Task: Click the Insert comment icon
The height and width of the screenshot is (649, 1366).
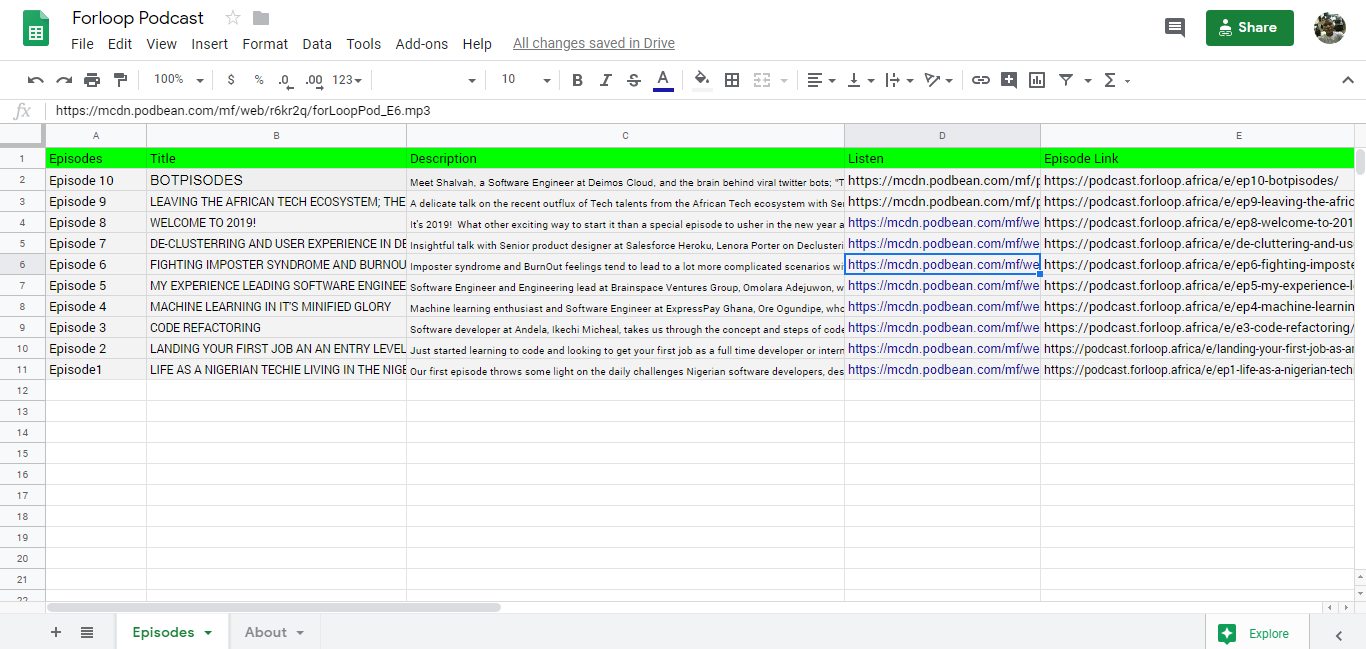Action: click(1009, 80)
